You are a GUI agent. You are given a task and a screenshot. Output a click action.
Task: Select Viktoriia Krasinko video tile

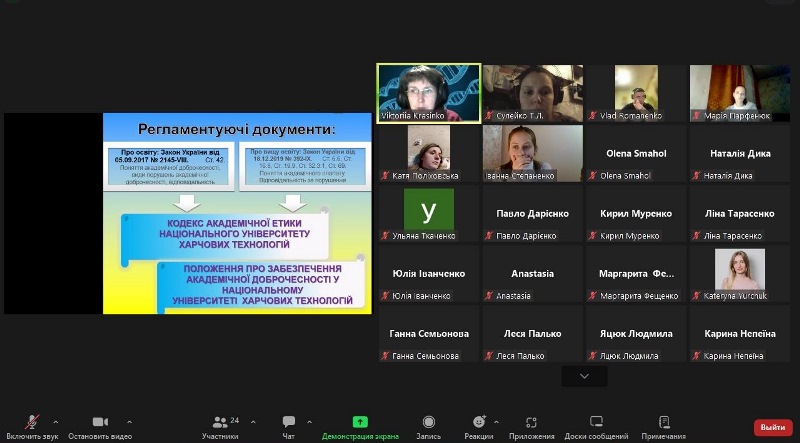tap(429, 93)
